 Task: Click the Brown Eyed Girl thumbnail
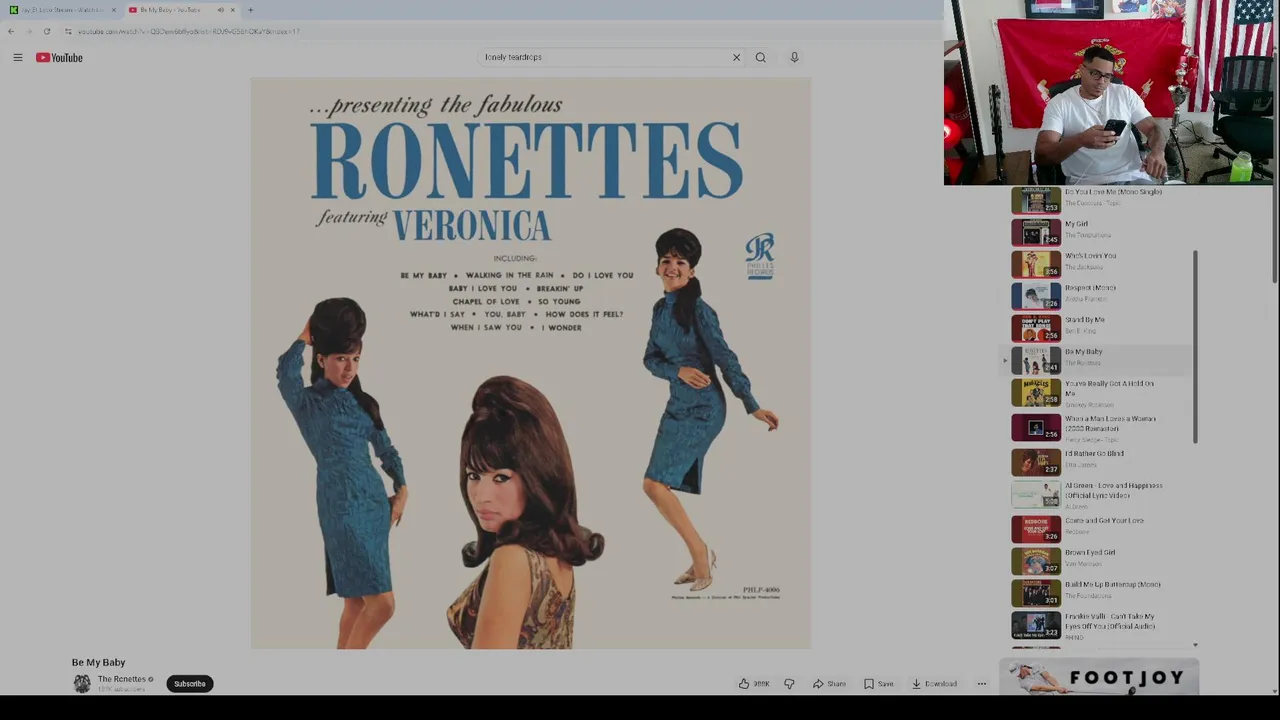click(x=1036, y=561)
